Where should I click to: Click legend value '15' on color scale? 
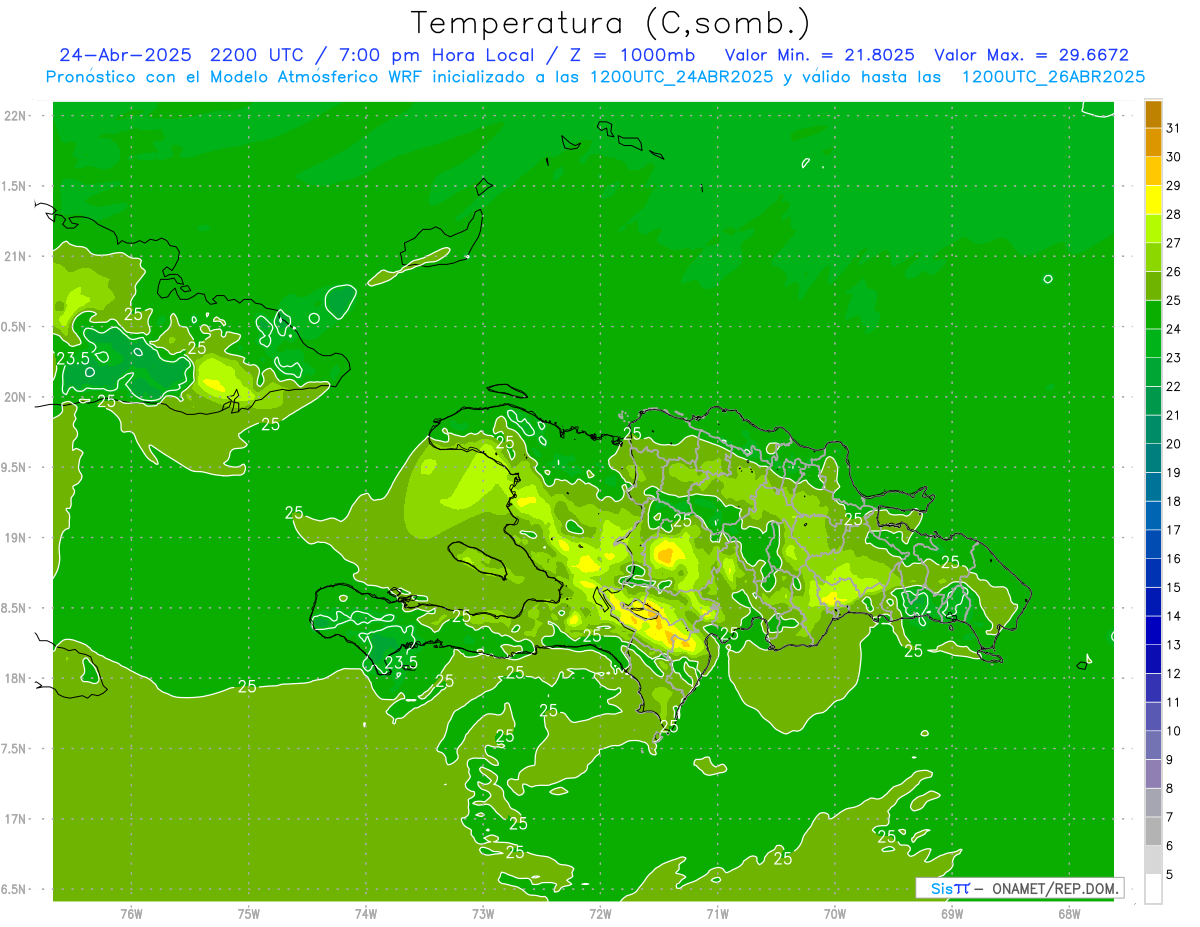(1174, 587)
